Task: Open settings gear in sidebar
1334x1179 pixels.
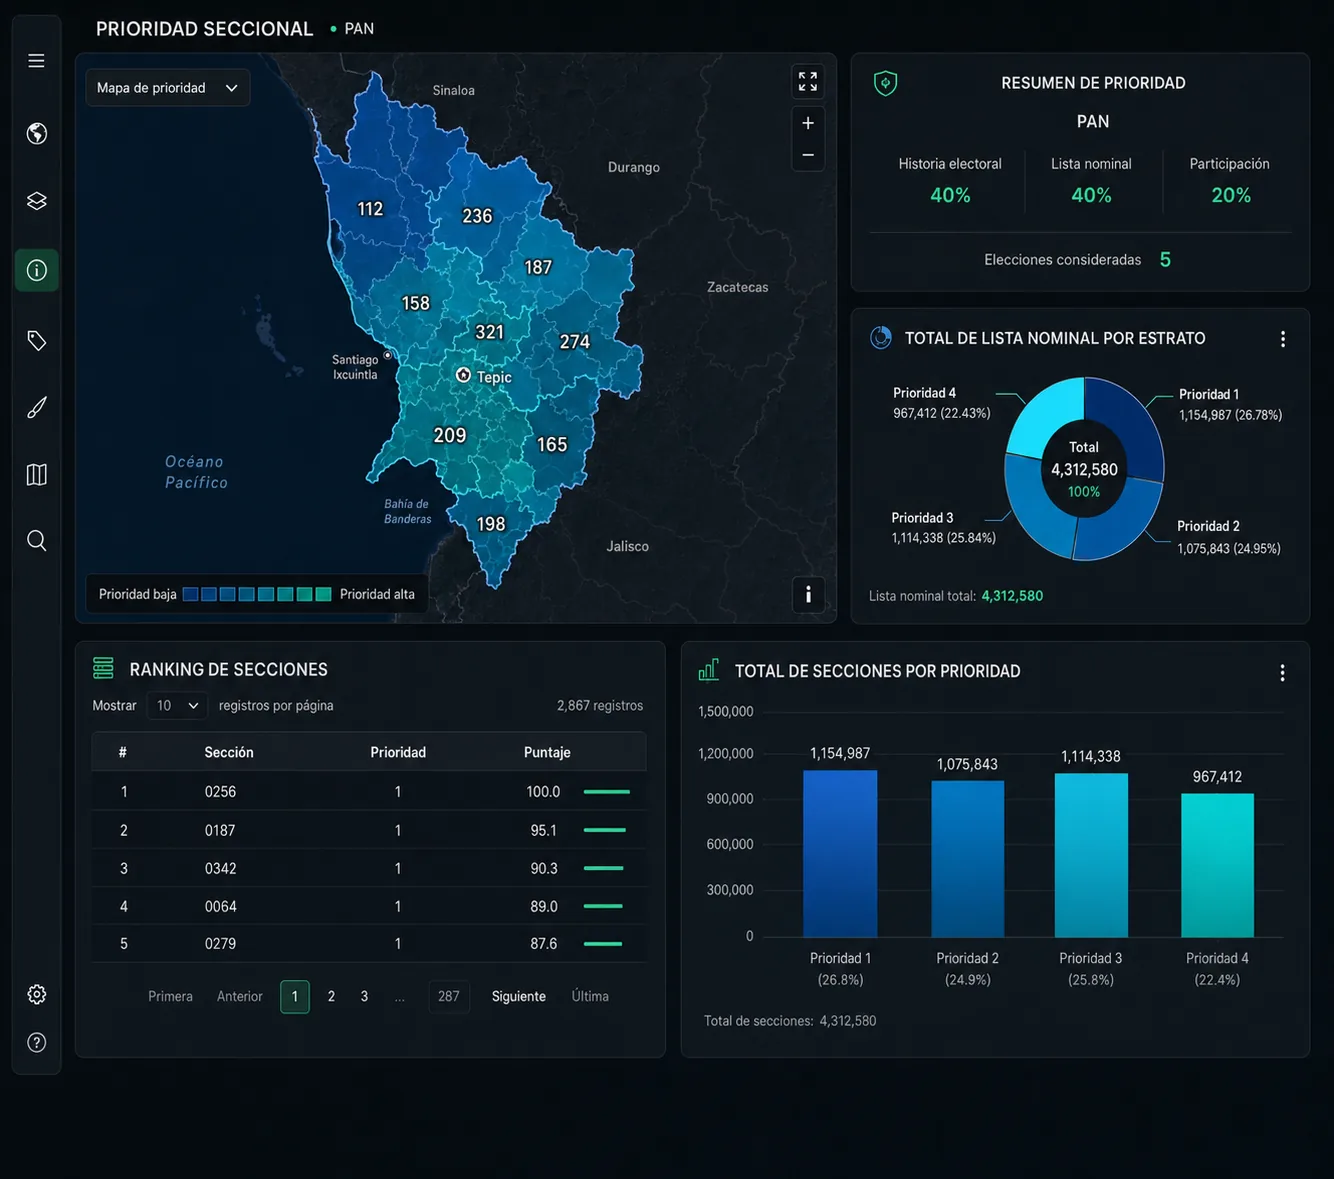Action: [37, 994]
